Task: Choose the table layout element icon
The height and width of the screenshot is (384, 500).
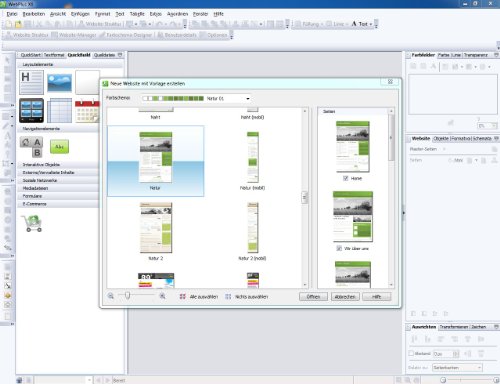Action: (59, 110)
